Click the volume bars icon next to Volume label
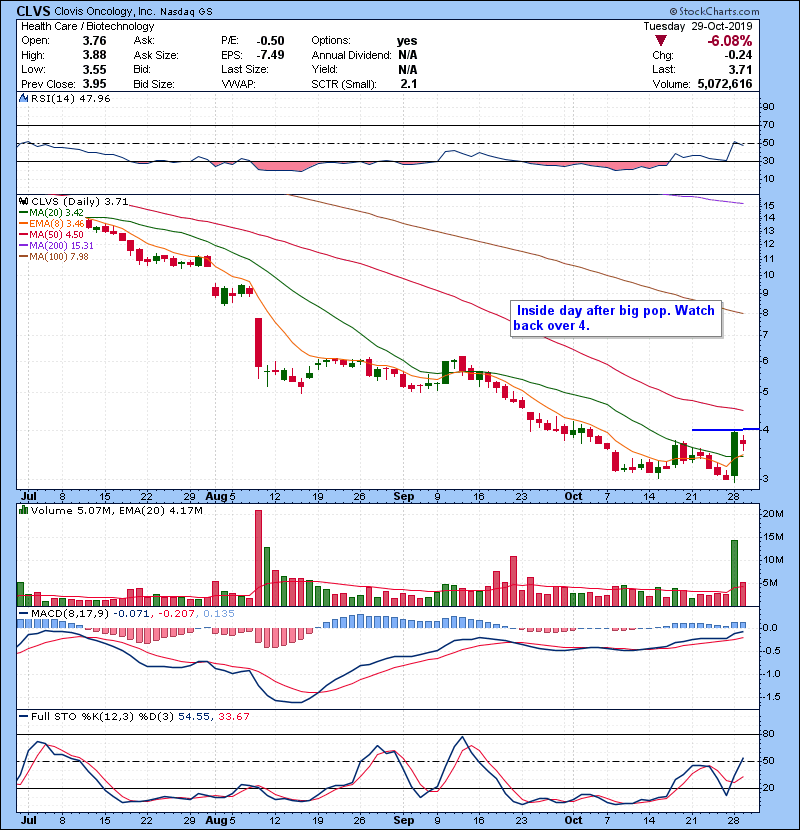The width and height of the screenshot is (800, 830). (24, 510)
